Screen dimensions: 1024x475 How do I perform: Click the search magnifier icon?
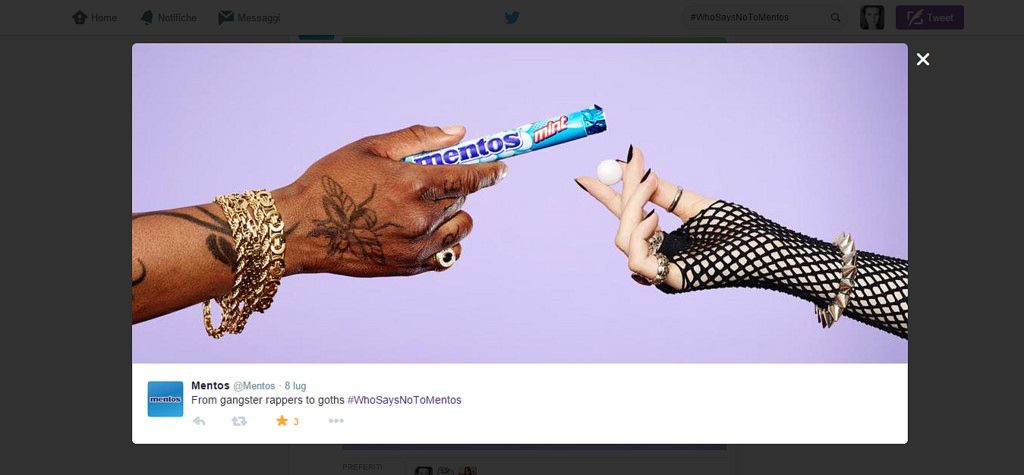[835, 18]
